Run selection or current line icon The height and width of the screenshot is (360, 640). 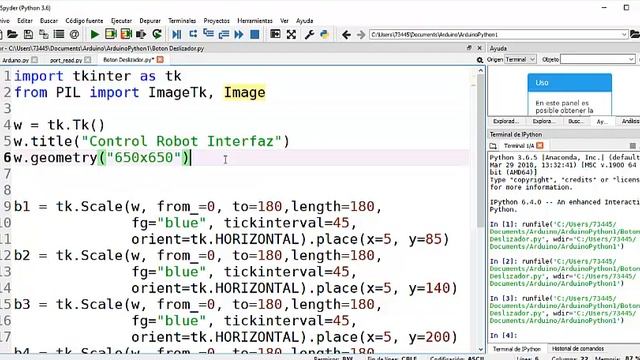point(141,35)
